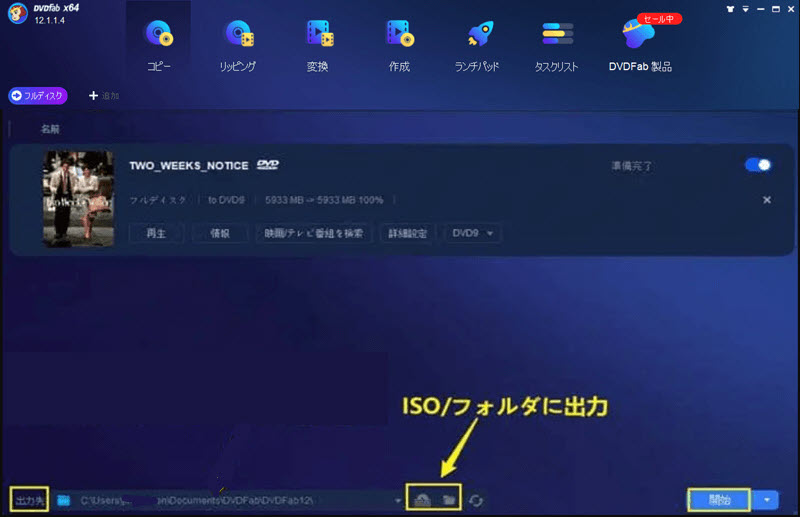Open DVDFab 製品 products page
The image size is (800, 517).
640,43
